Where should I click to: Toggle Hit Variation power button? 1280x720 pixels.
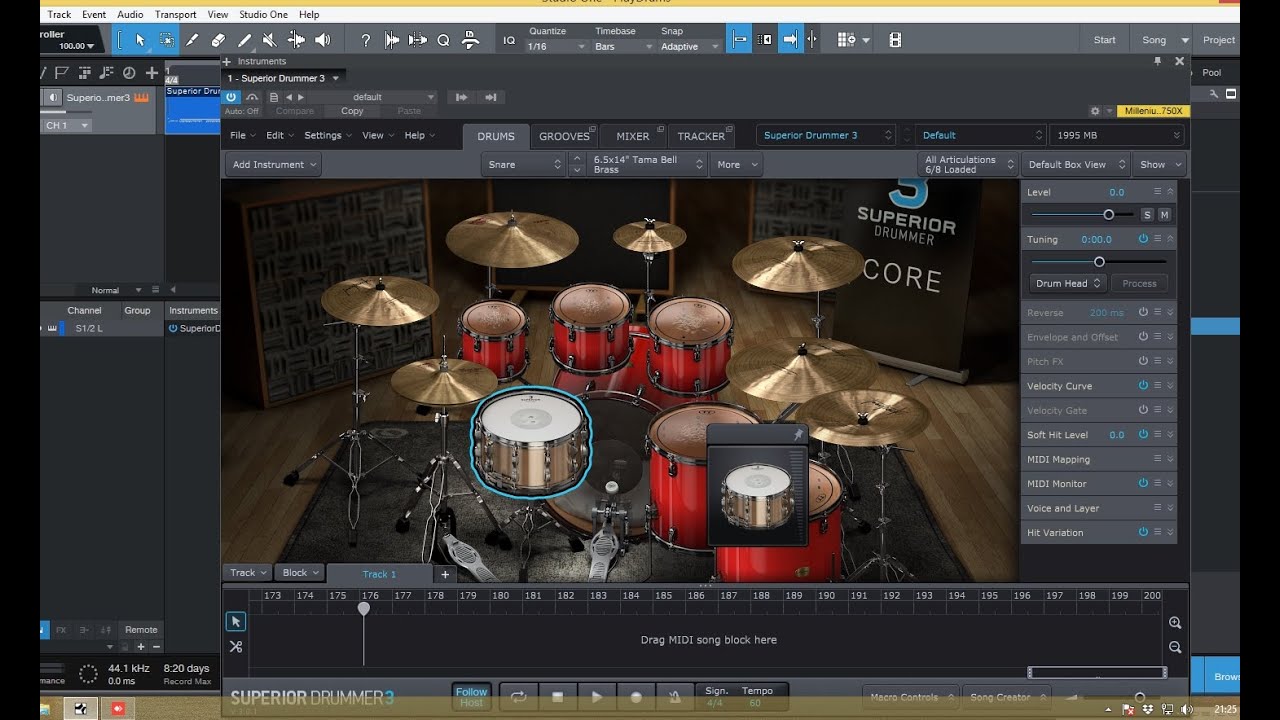[1143, 532]
